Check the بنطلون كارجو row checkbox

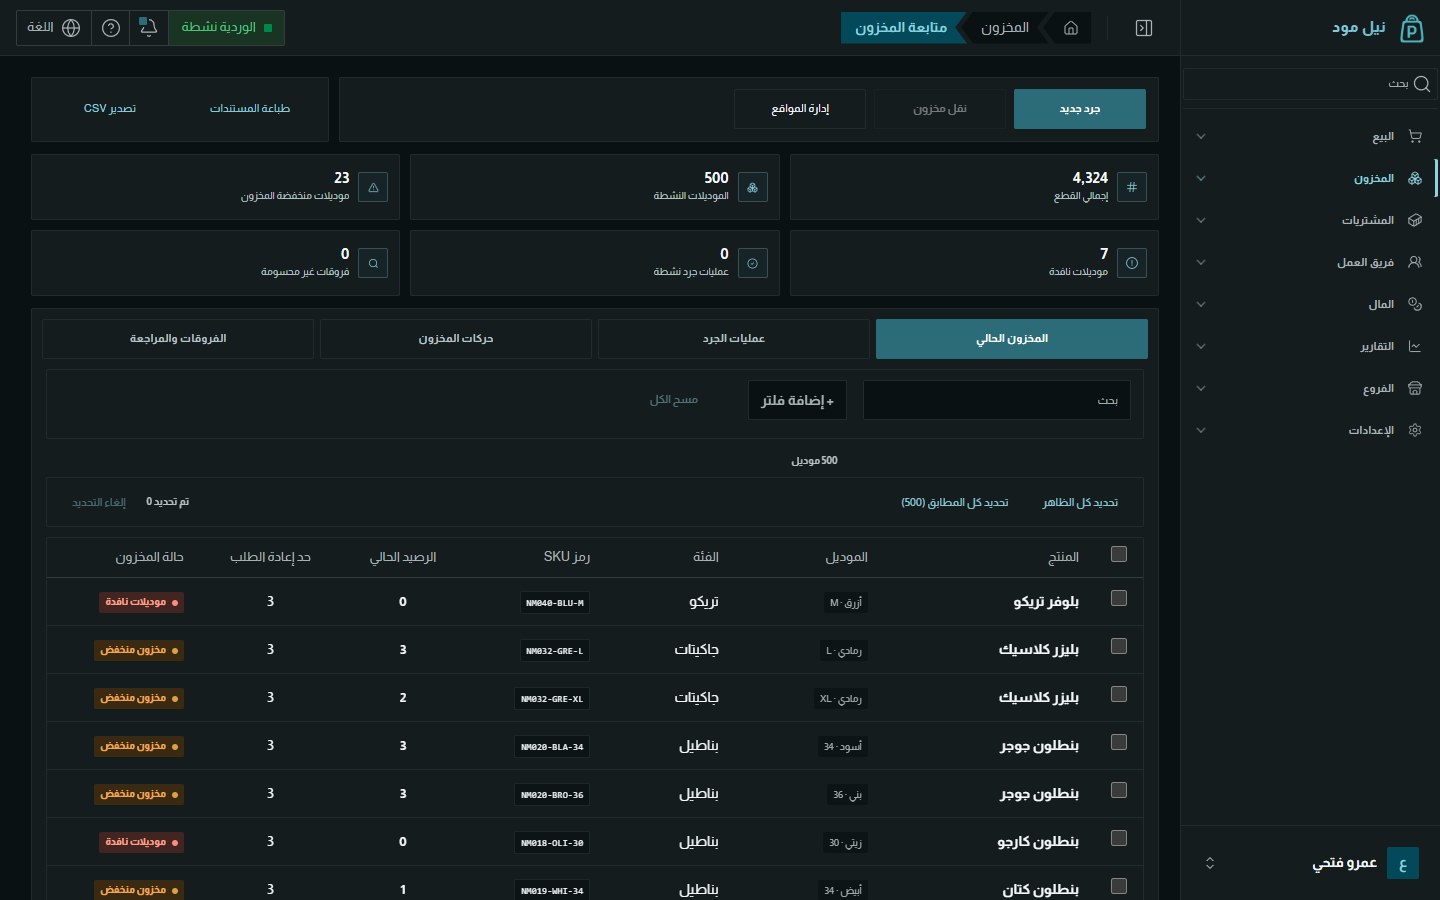pyautogui.click(x=1119, y=838)
